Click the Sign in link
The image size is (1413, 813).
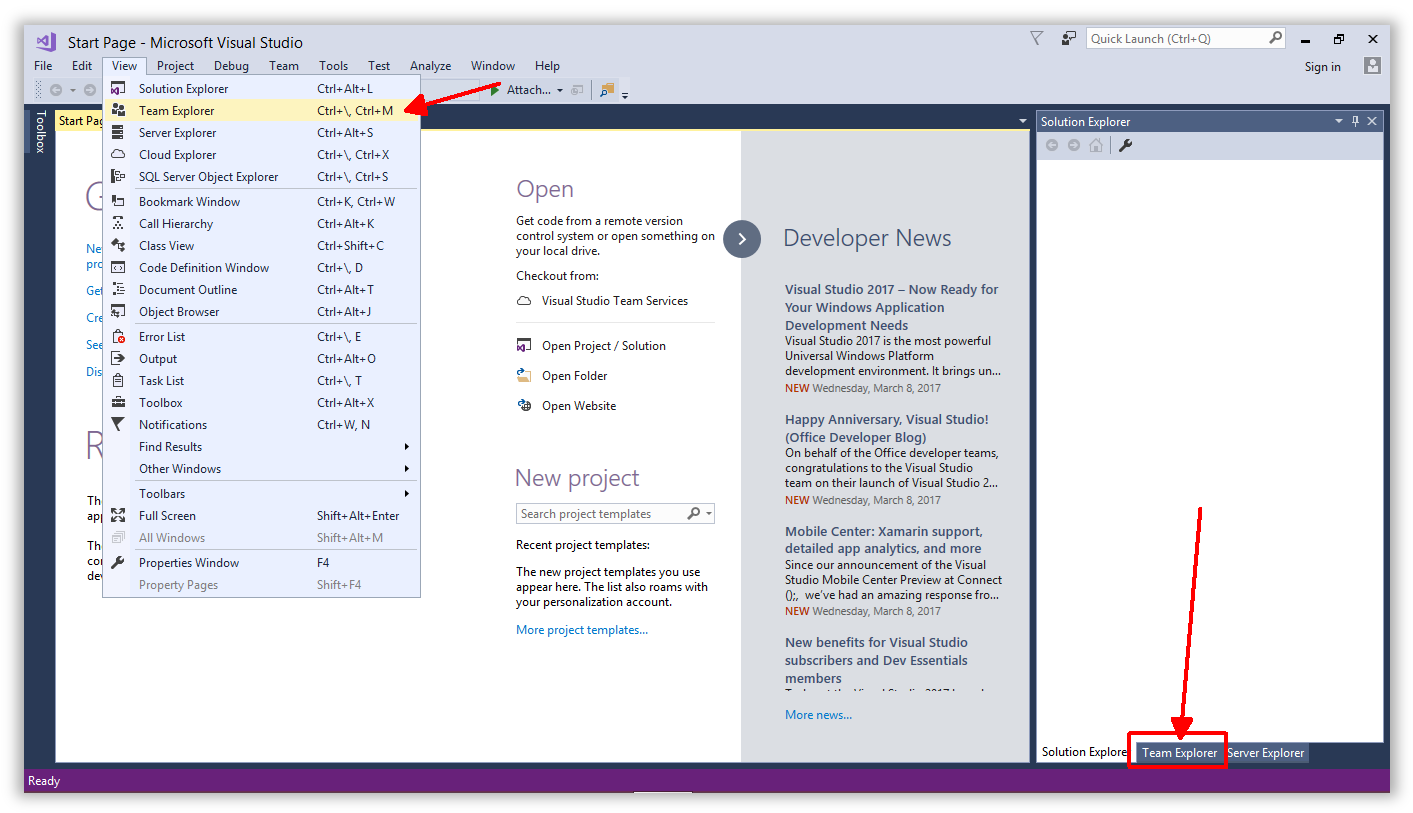[x=1322, y=67]
